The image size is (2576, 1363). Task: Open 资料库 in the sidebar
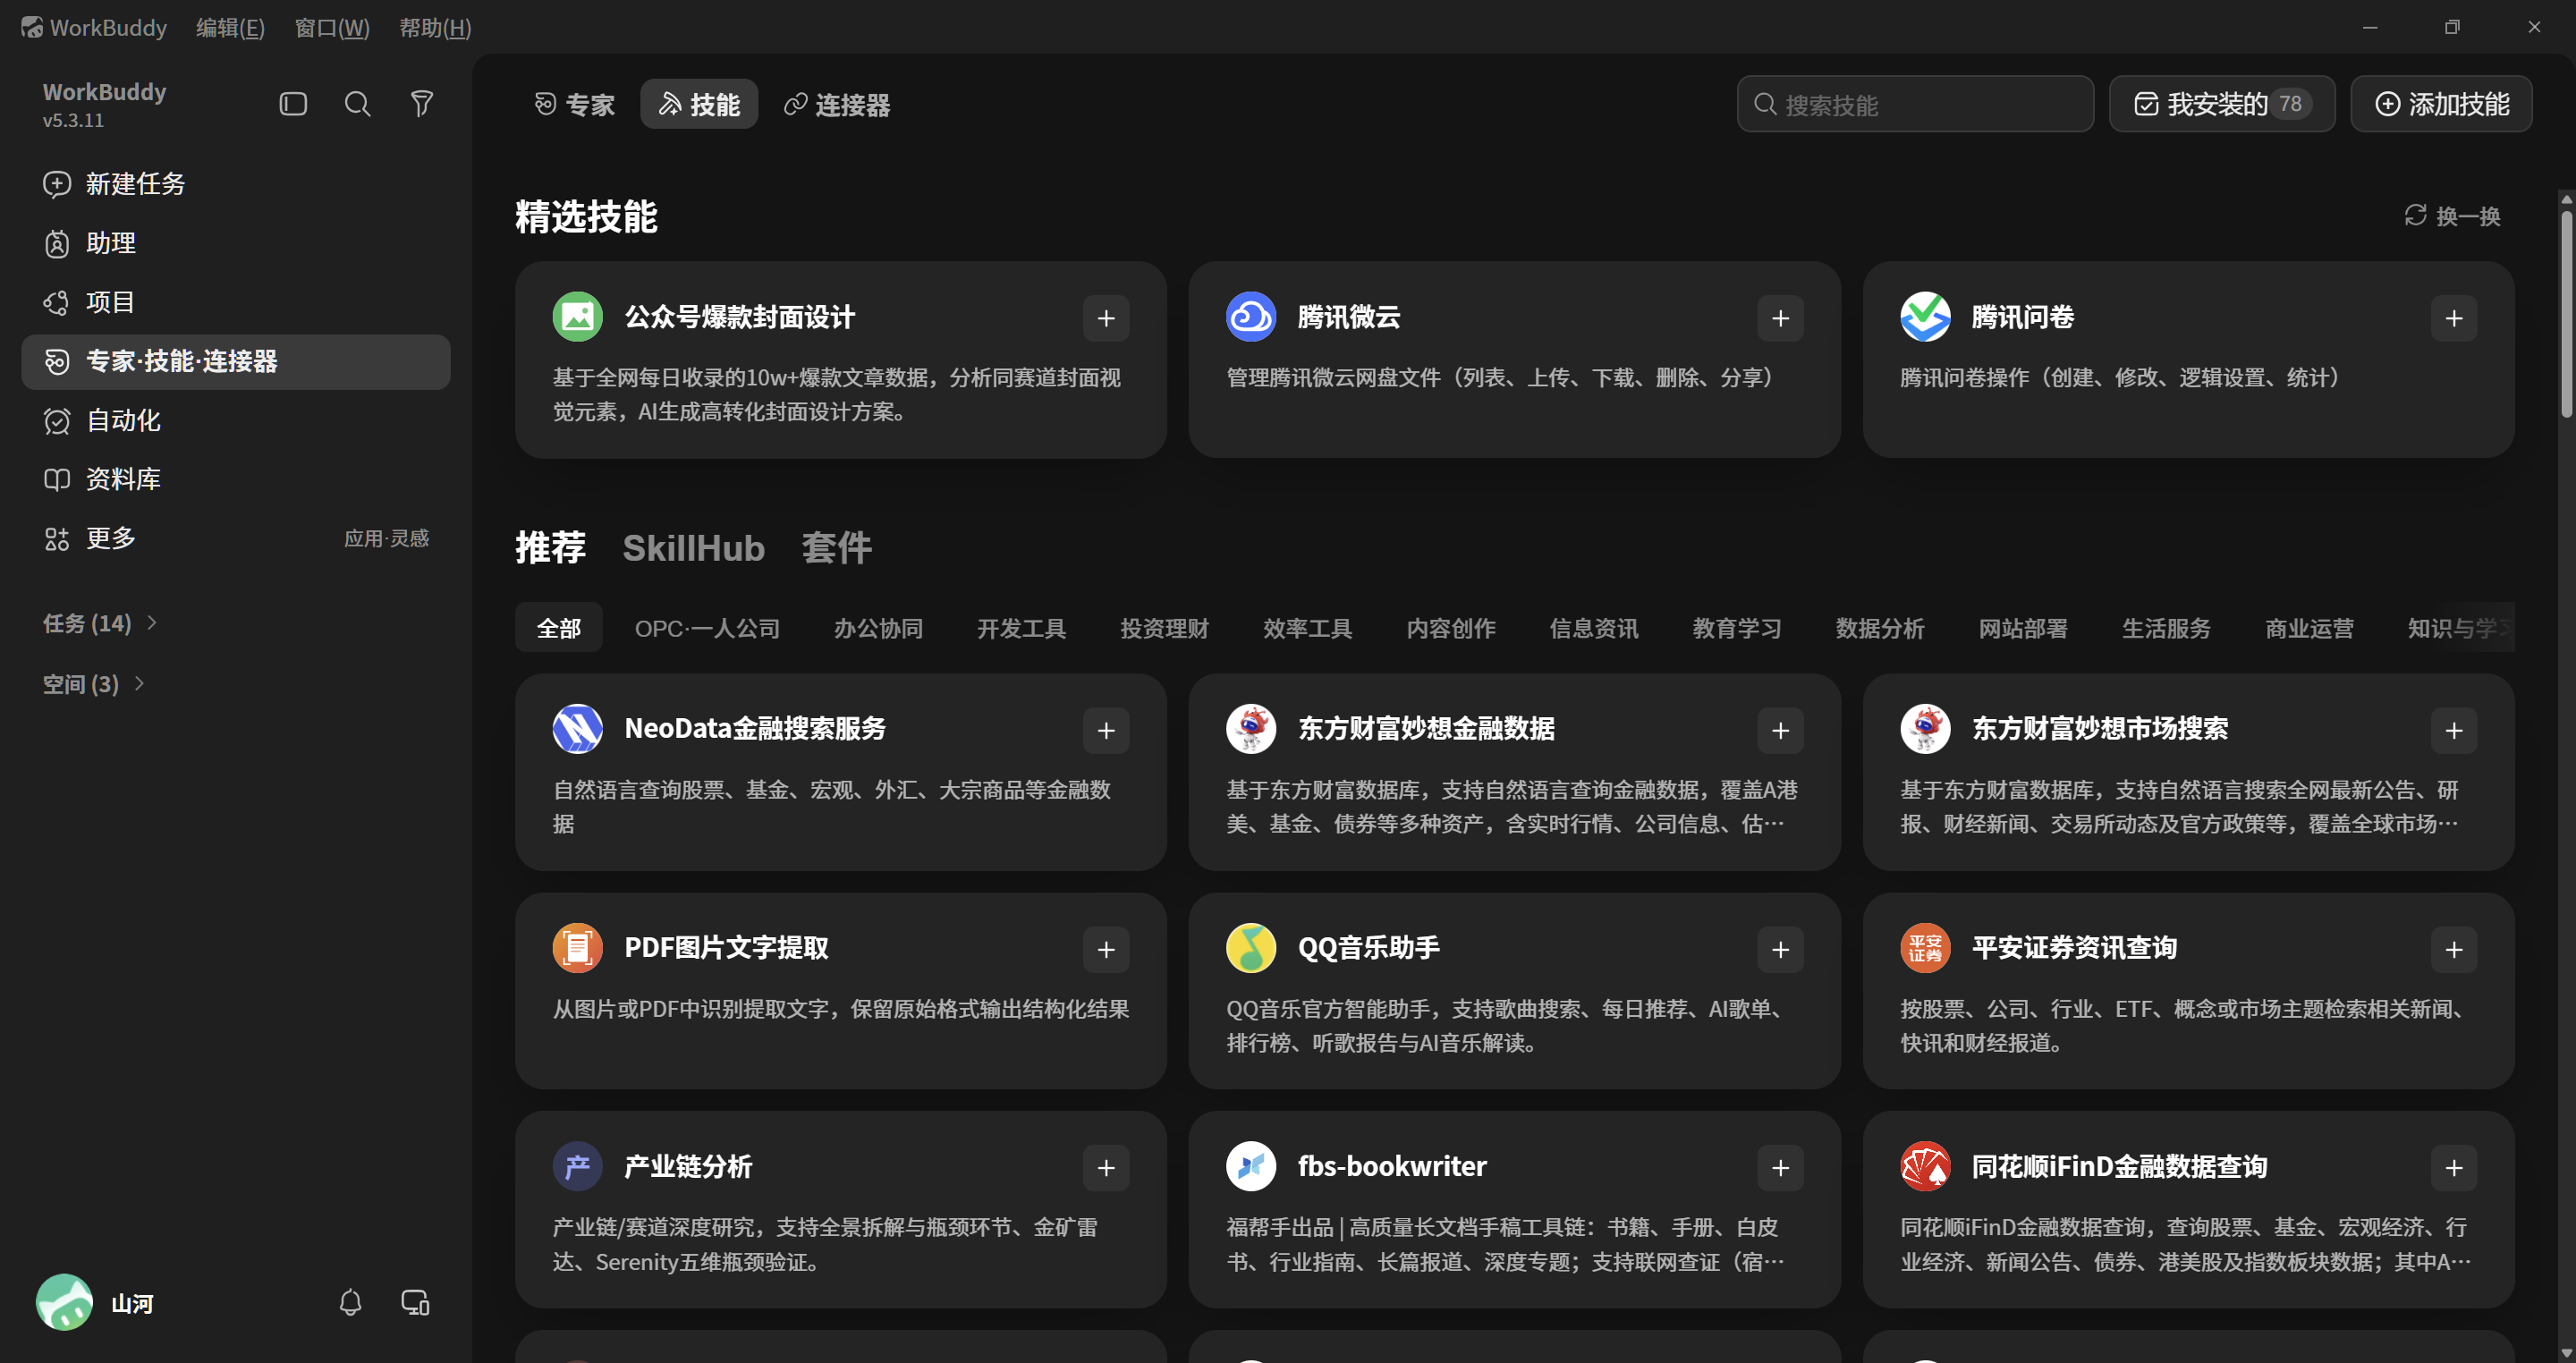(236, 479)
